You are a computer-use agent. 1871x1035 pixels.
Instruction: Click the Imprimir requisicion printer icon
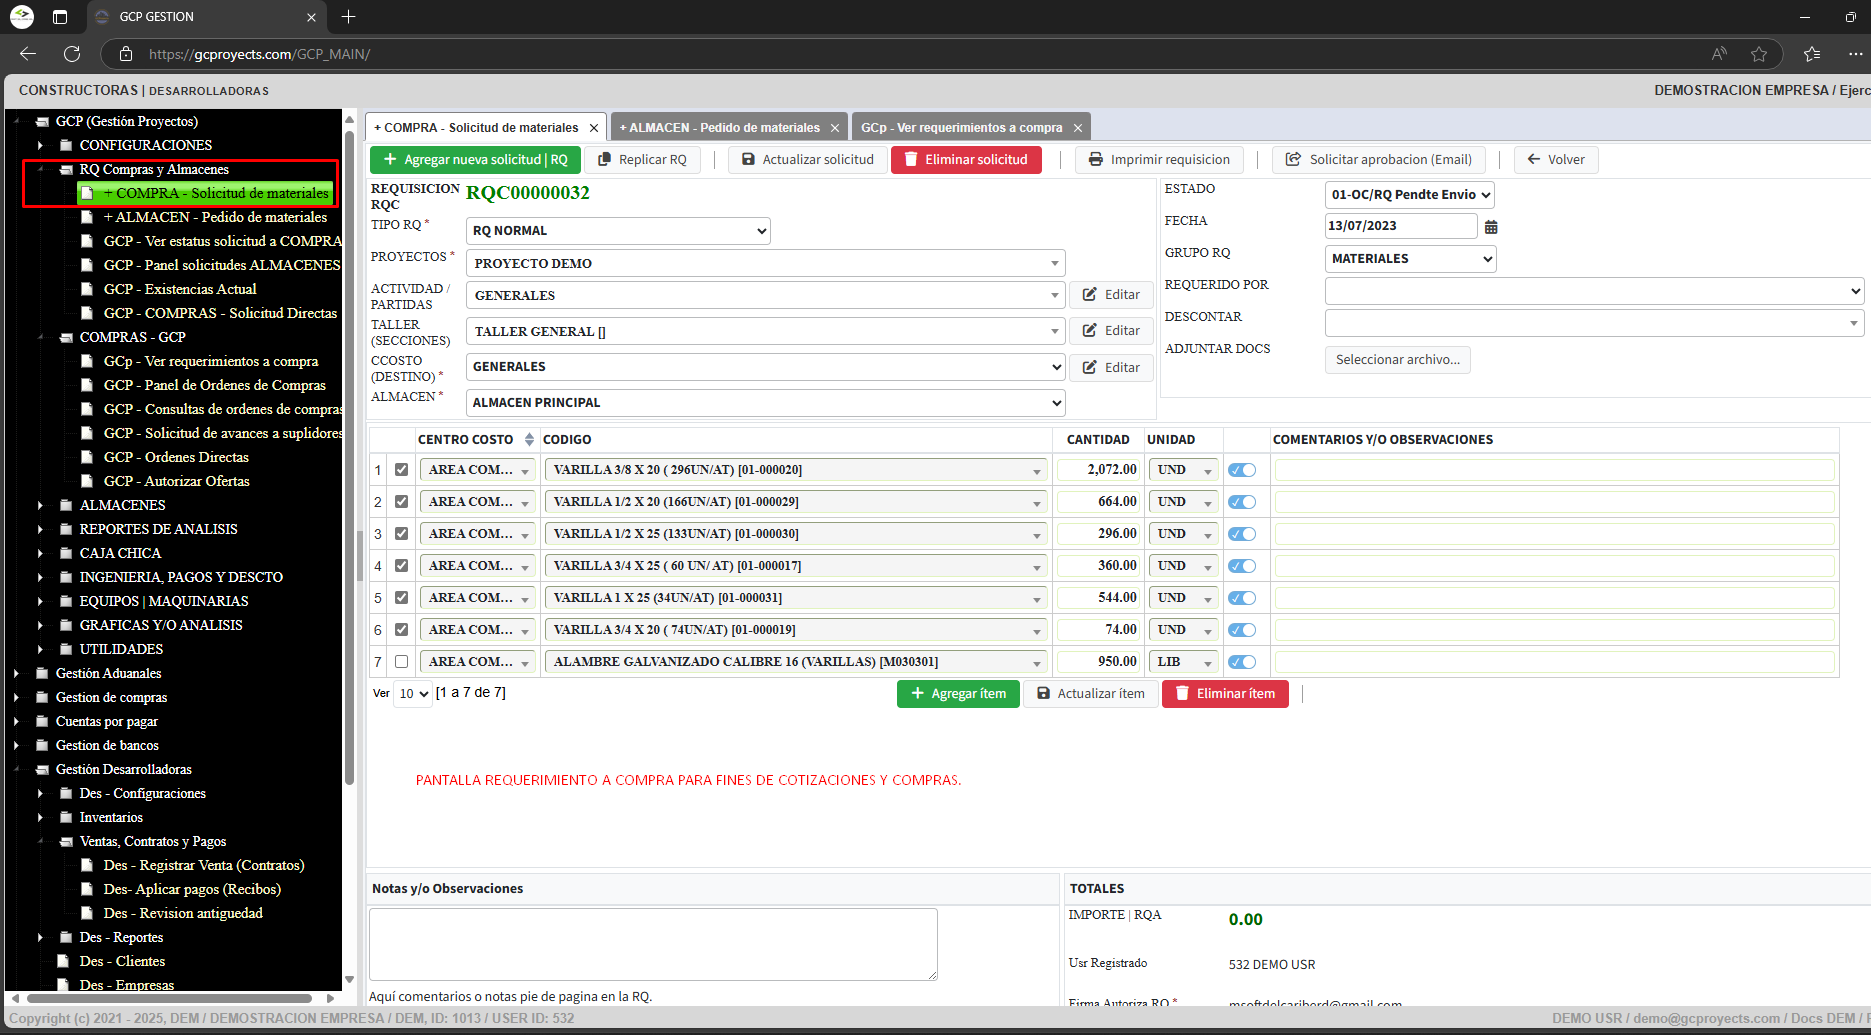1096,160
